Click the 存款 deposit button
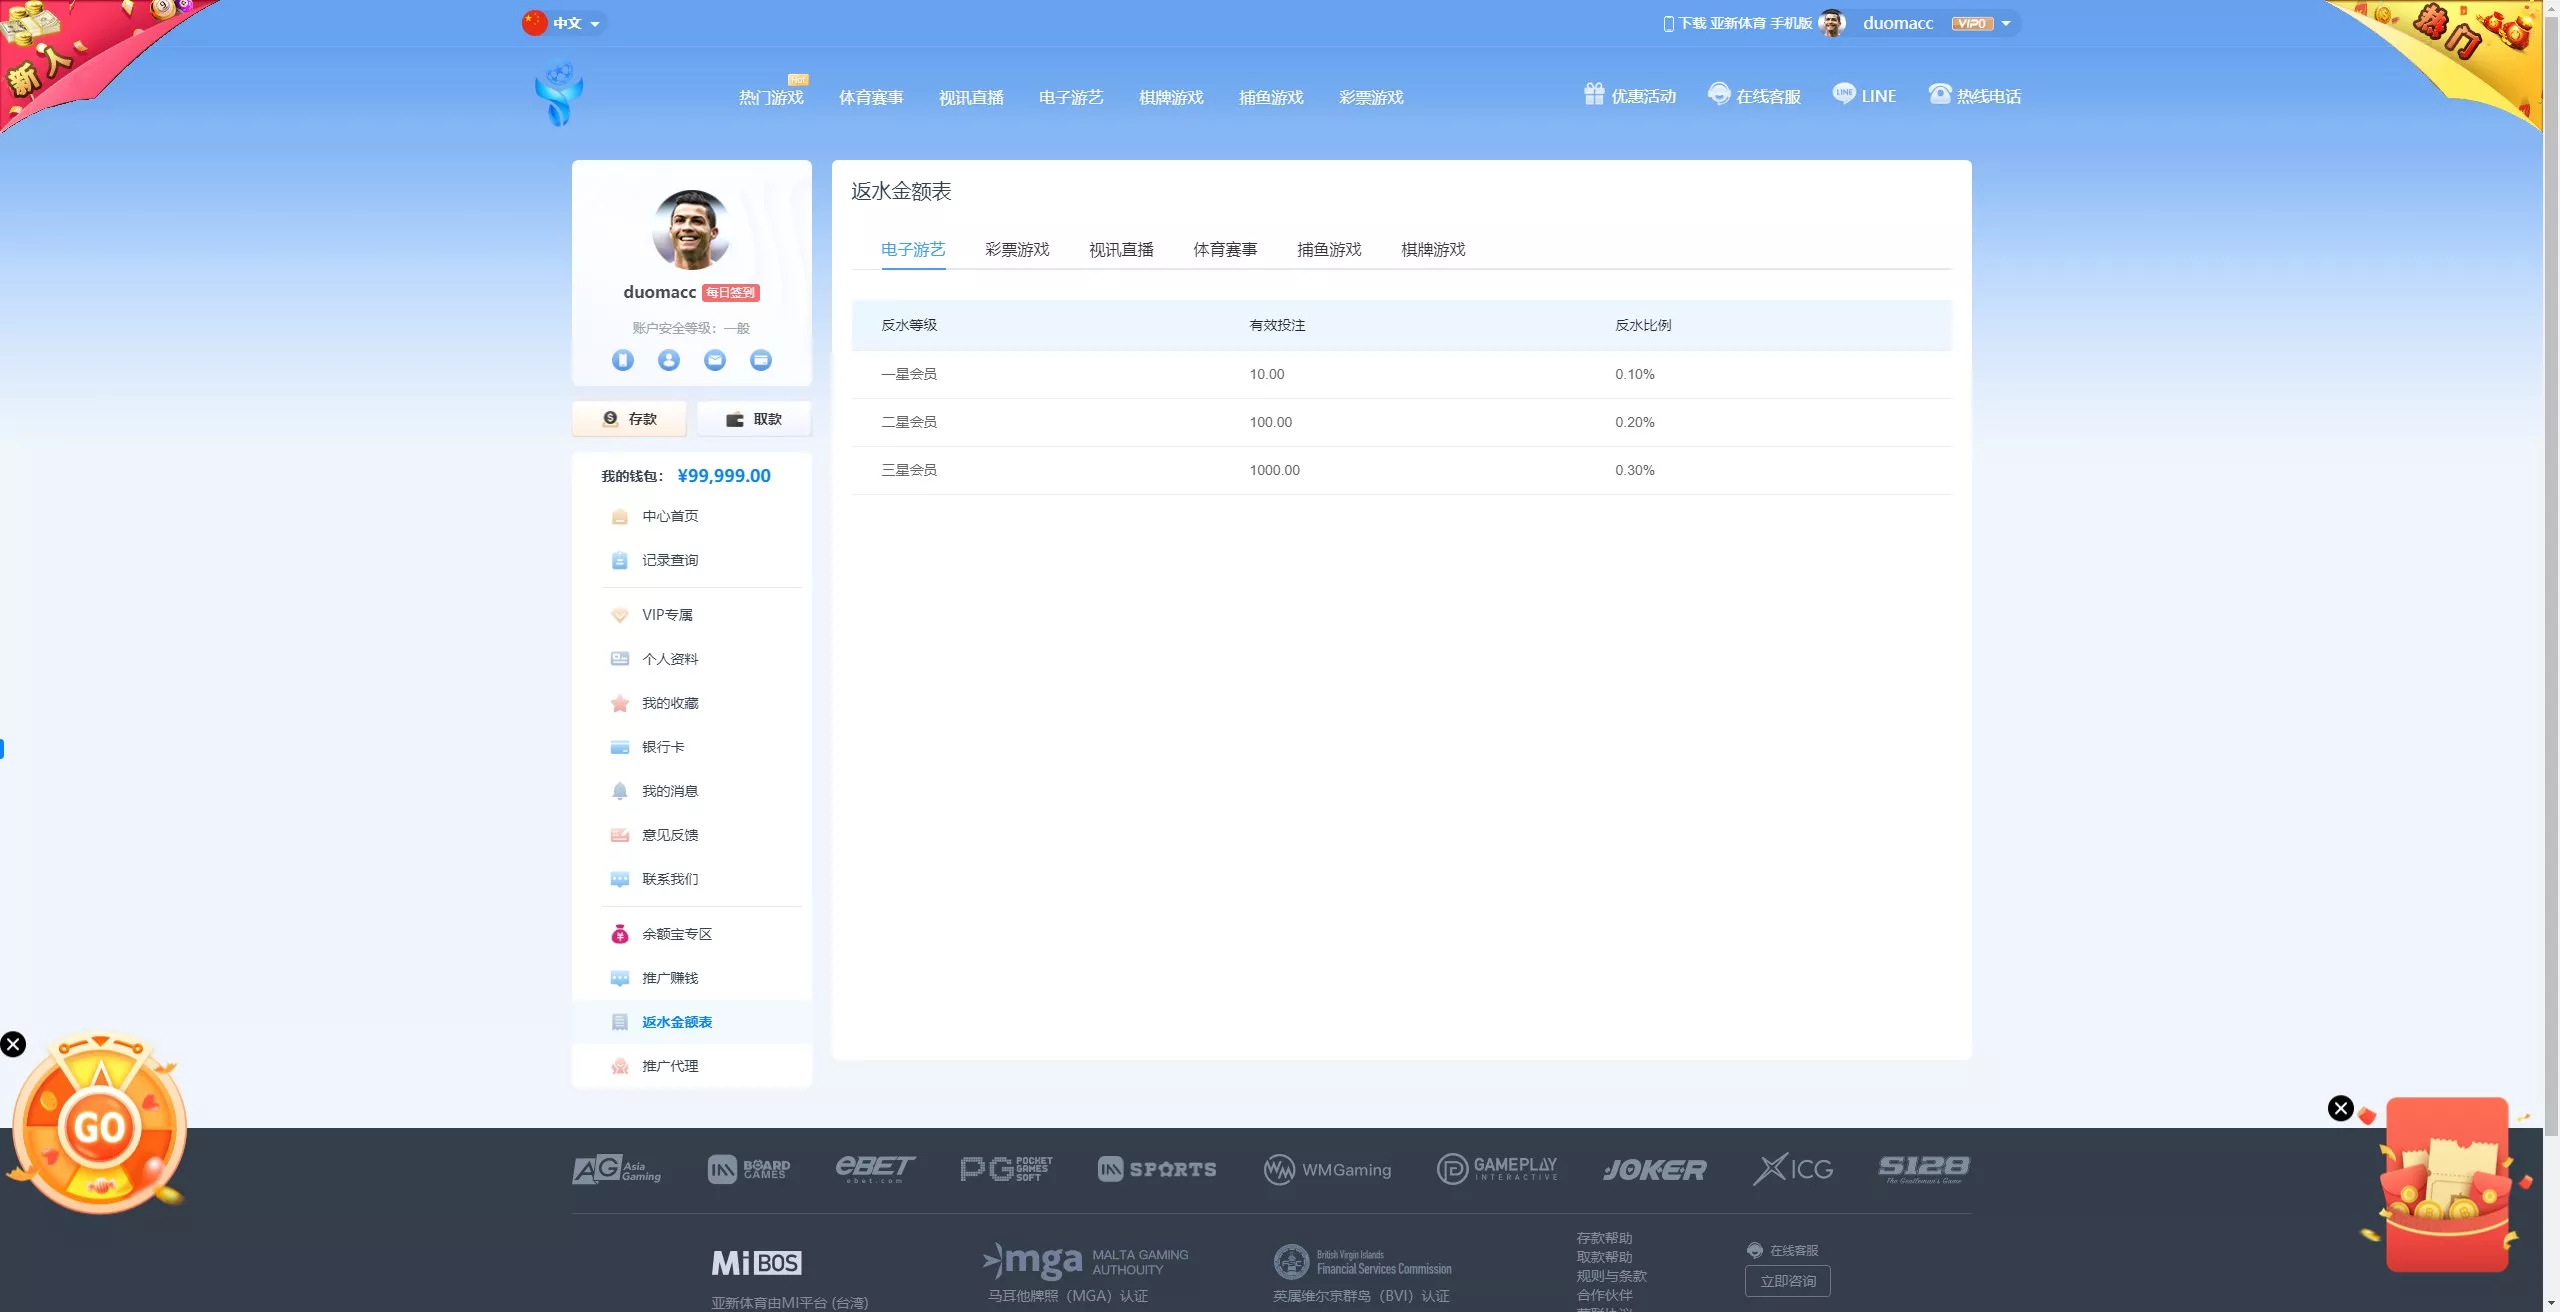 tap(628, 419)
